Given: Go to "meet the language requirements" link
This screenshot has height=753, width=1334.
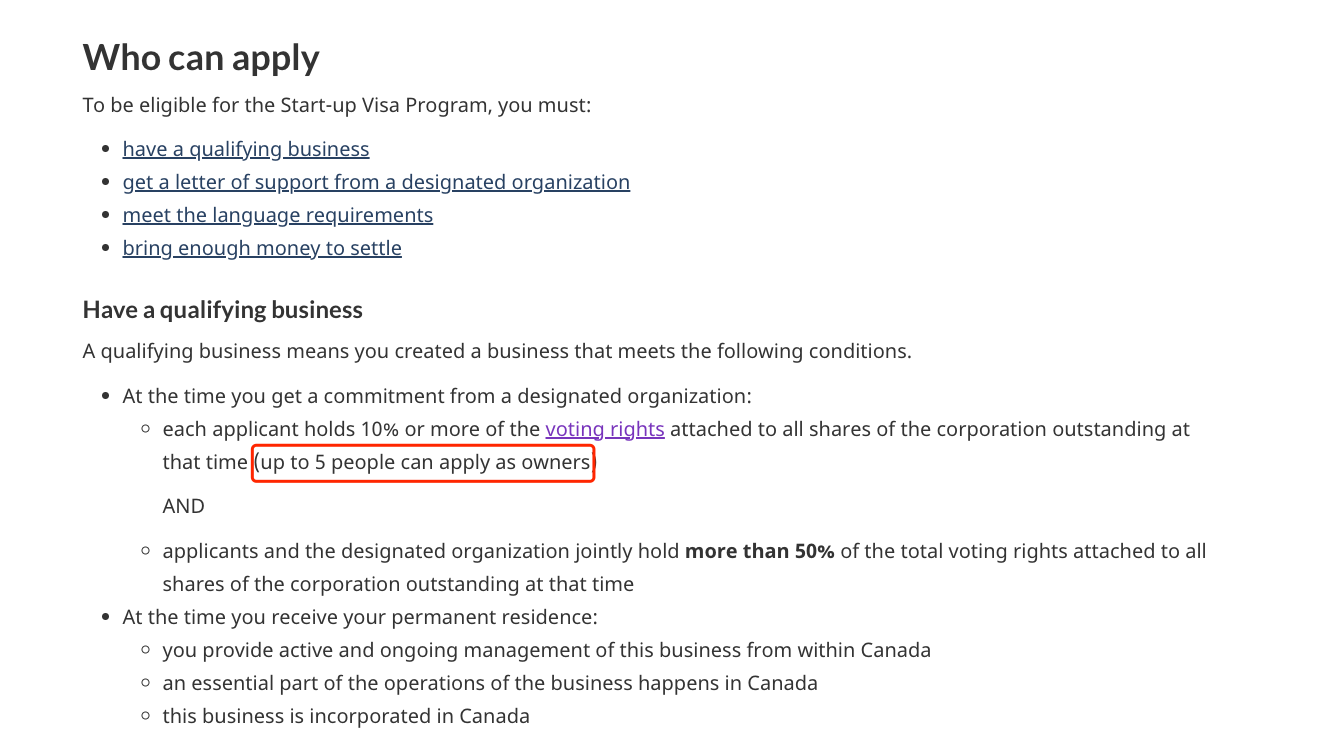Looking at the screenshot, I should click(278, 215).
